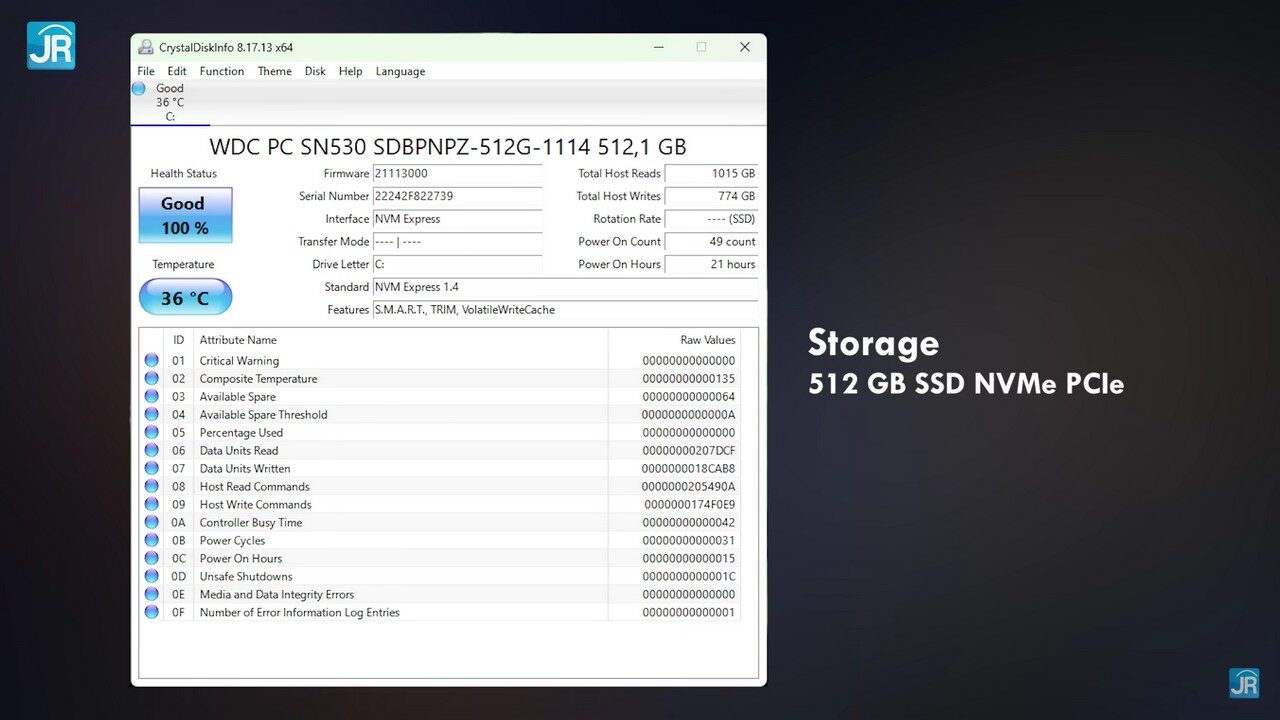
Task: Click the CrystalDiskInfo app icon in title bar
Action: (x=146, y=47)
